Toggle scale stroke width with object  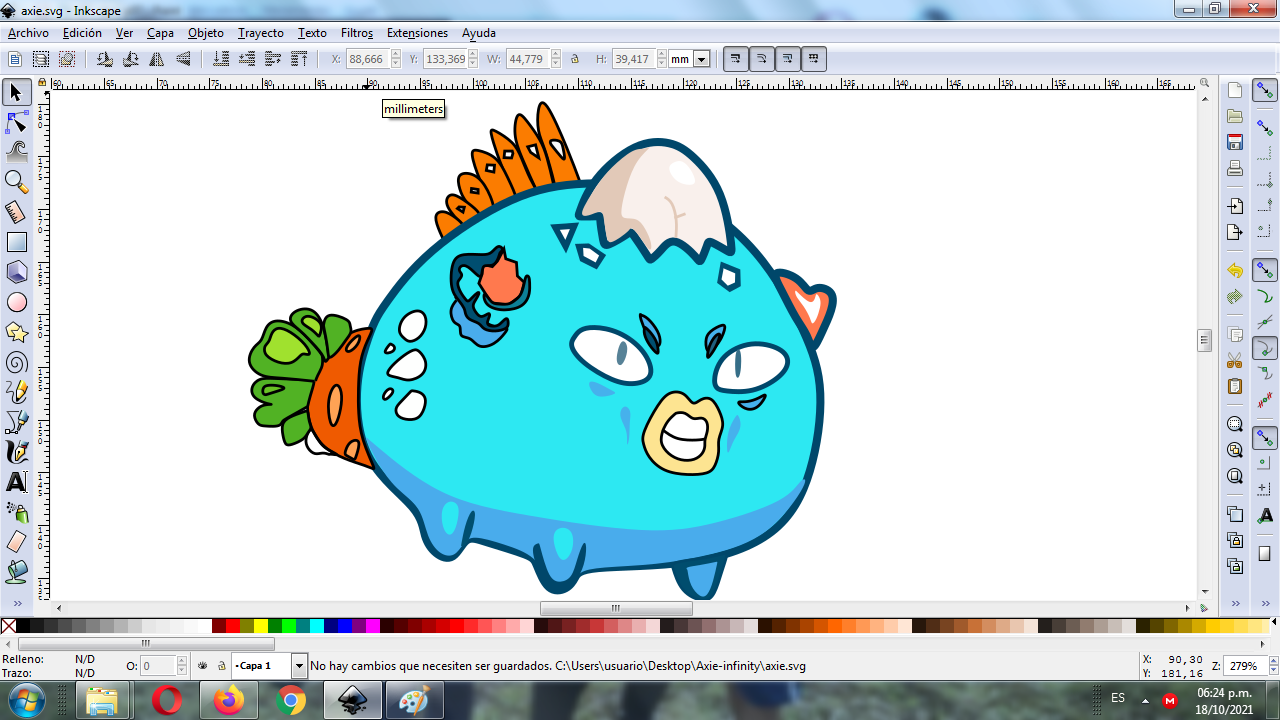tap(736, 59)
